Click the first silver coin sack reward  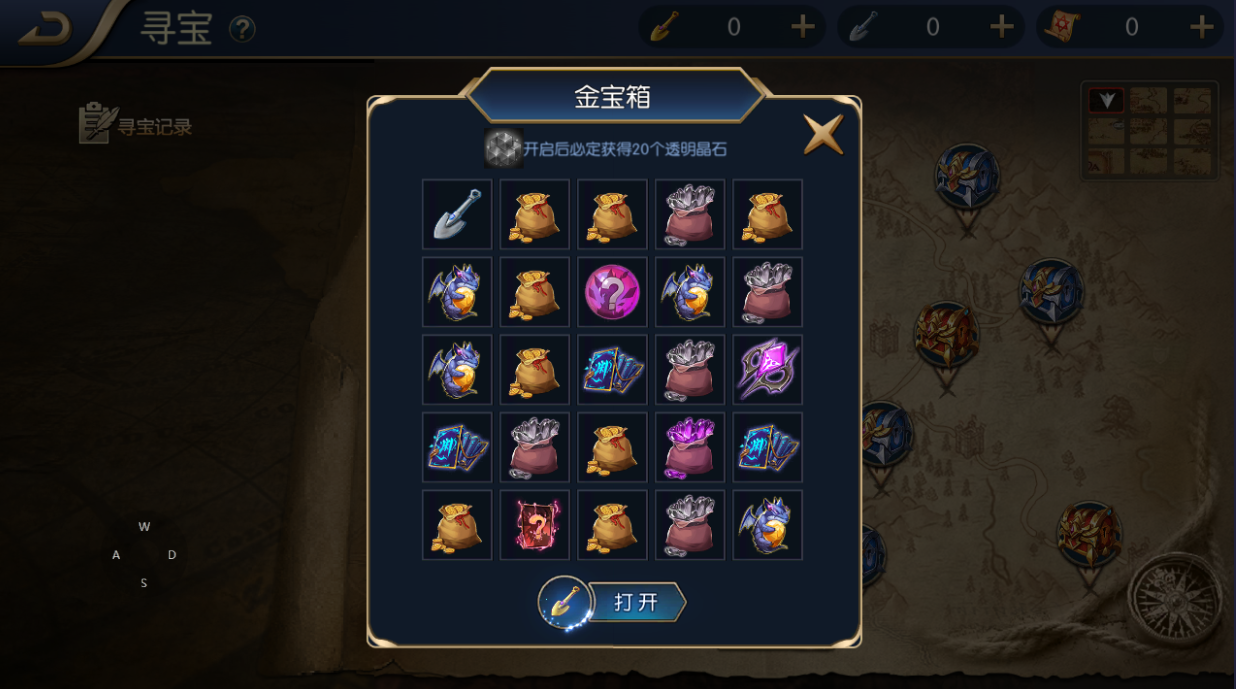[x=690, y=214]
